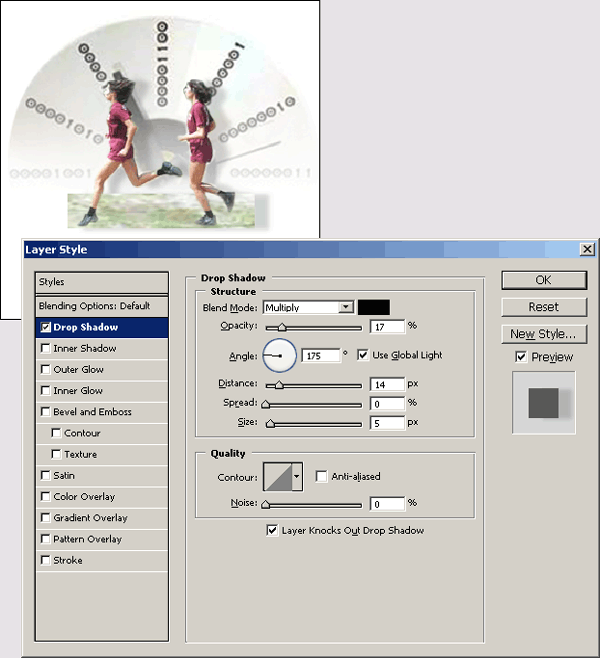The image size is (600, 658).
Task: Uncheck the Drop Shadow checkbox
Action: click(x=45, y=327)
